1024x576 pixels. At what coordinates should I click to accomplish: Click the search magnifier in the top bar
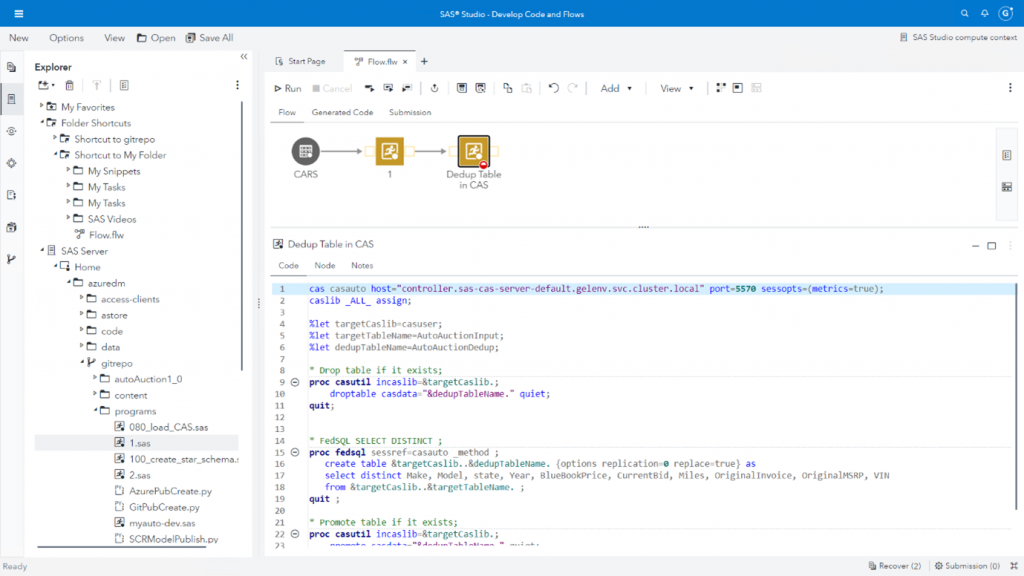coord(964,14)
